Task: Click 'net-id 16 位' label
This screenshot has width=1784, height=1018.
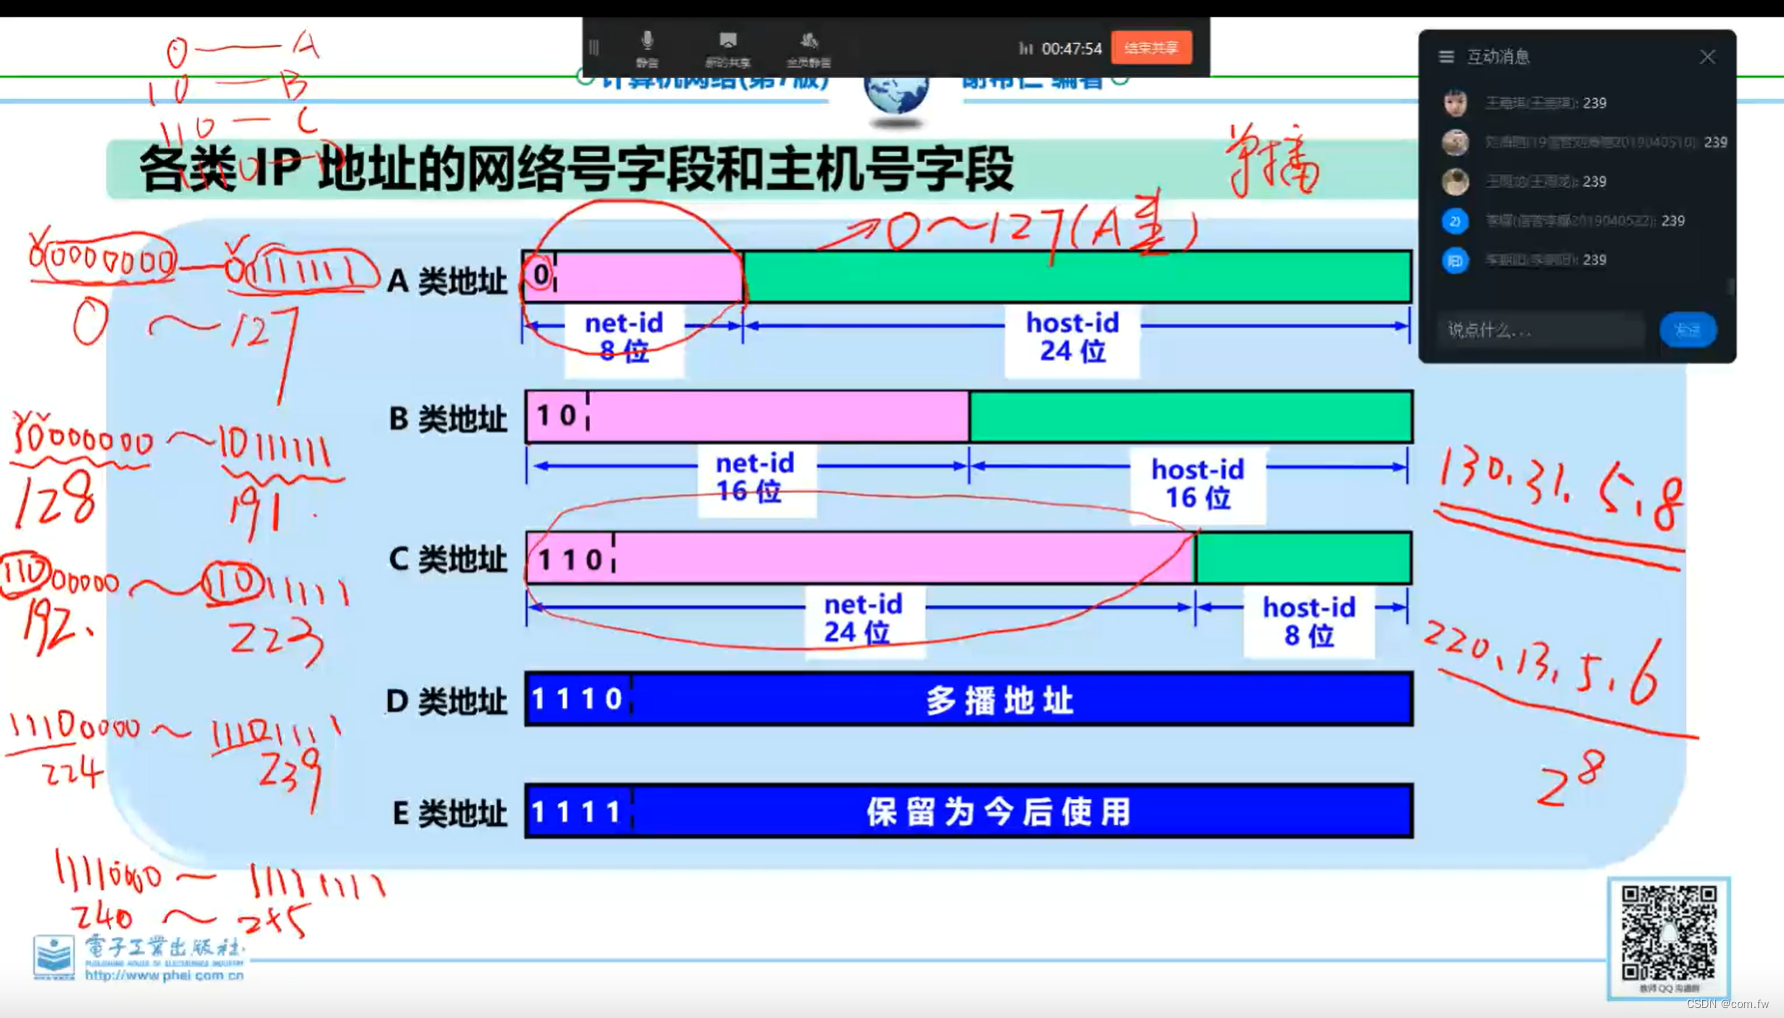Action: [755, 477]
